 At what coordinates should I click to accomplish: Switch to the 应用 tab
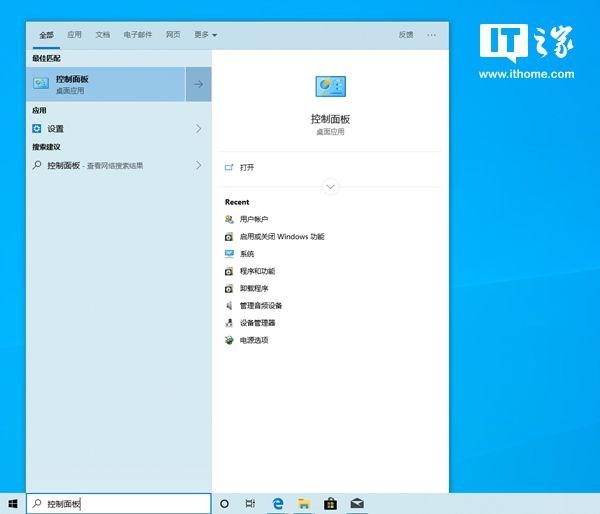click(x=74, y=35)
